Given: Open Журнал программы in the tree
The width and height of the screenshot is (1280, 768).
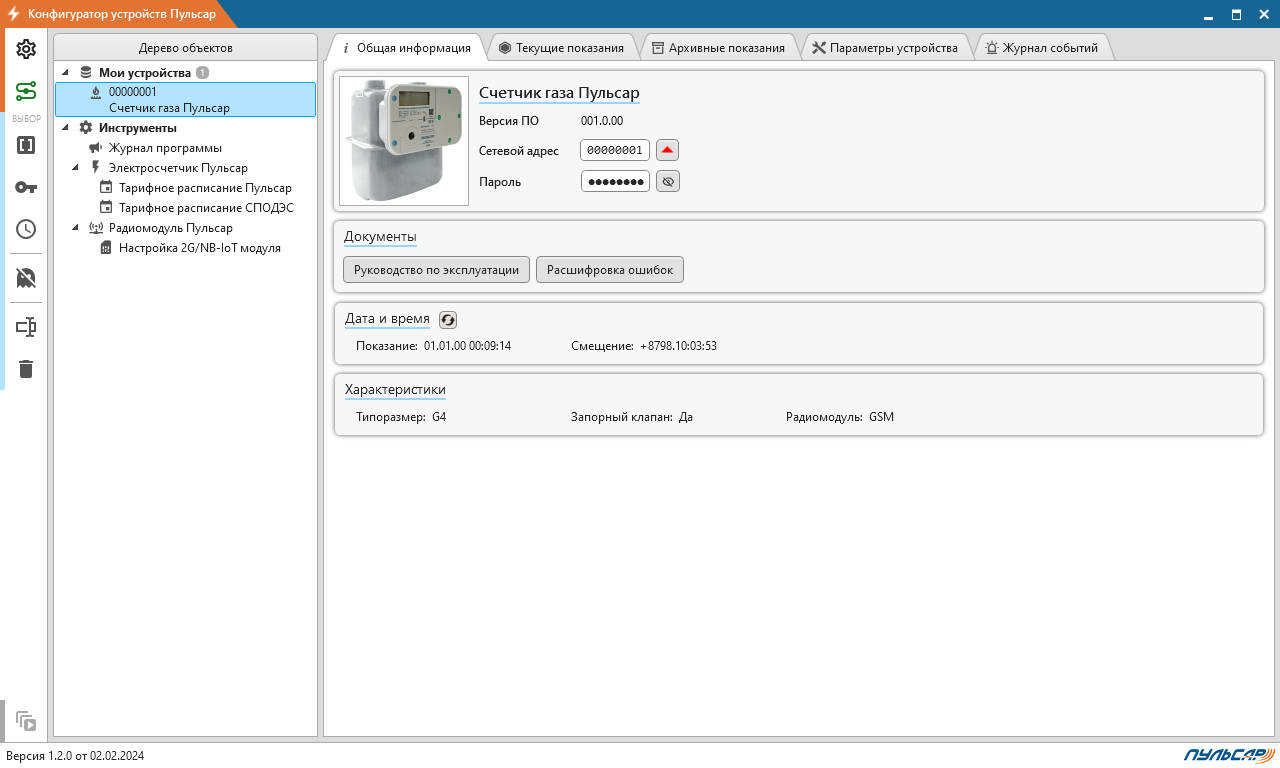Looking at the screenshot, I should tap(165, 148).
